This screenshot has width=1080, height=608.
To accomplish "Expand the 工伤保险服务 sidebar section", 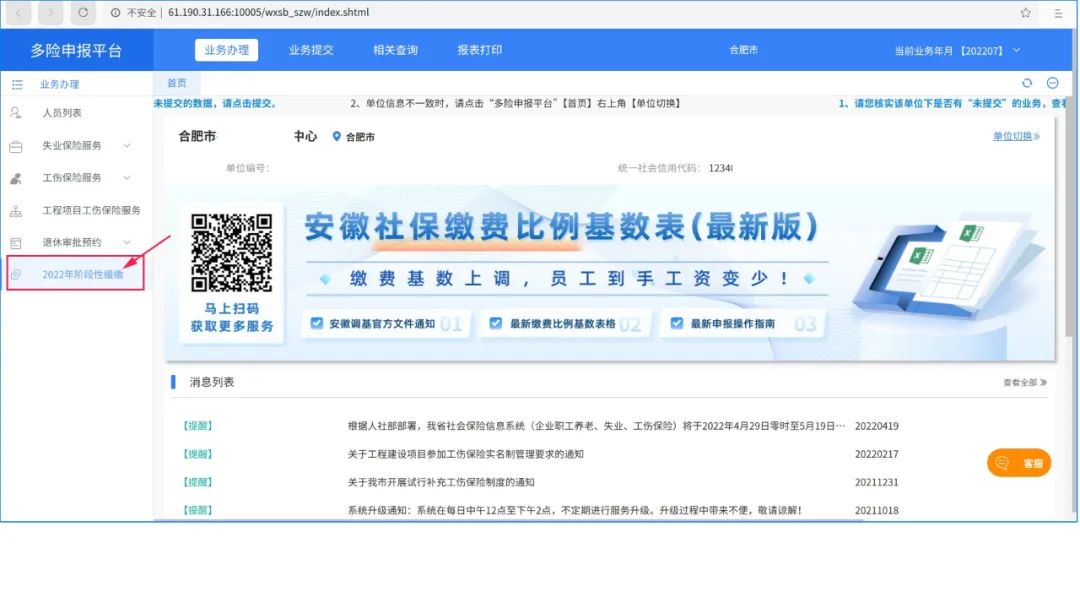I will pos(127,176).
